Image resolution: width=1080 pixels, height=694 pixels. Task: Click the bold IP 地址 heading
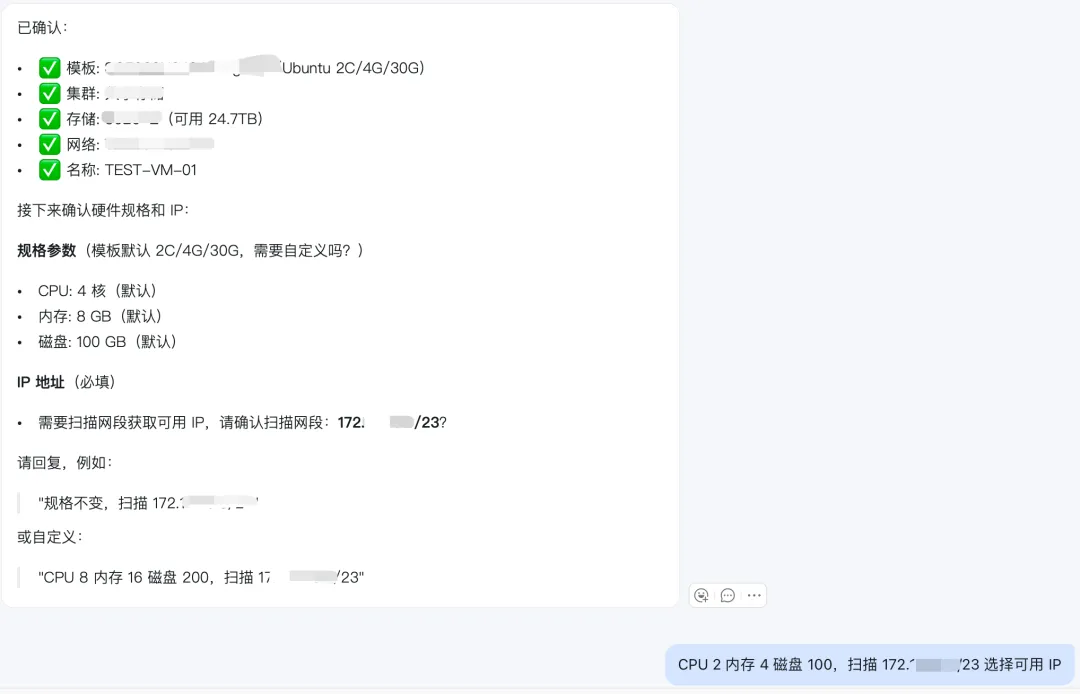(41, 382)
